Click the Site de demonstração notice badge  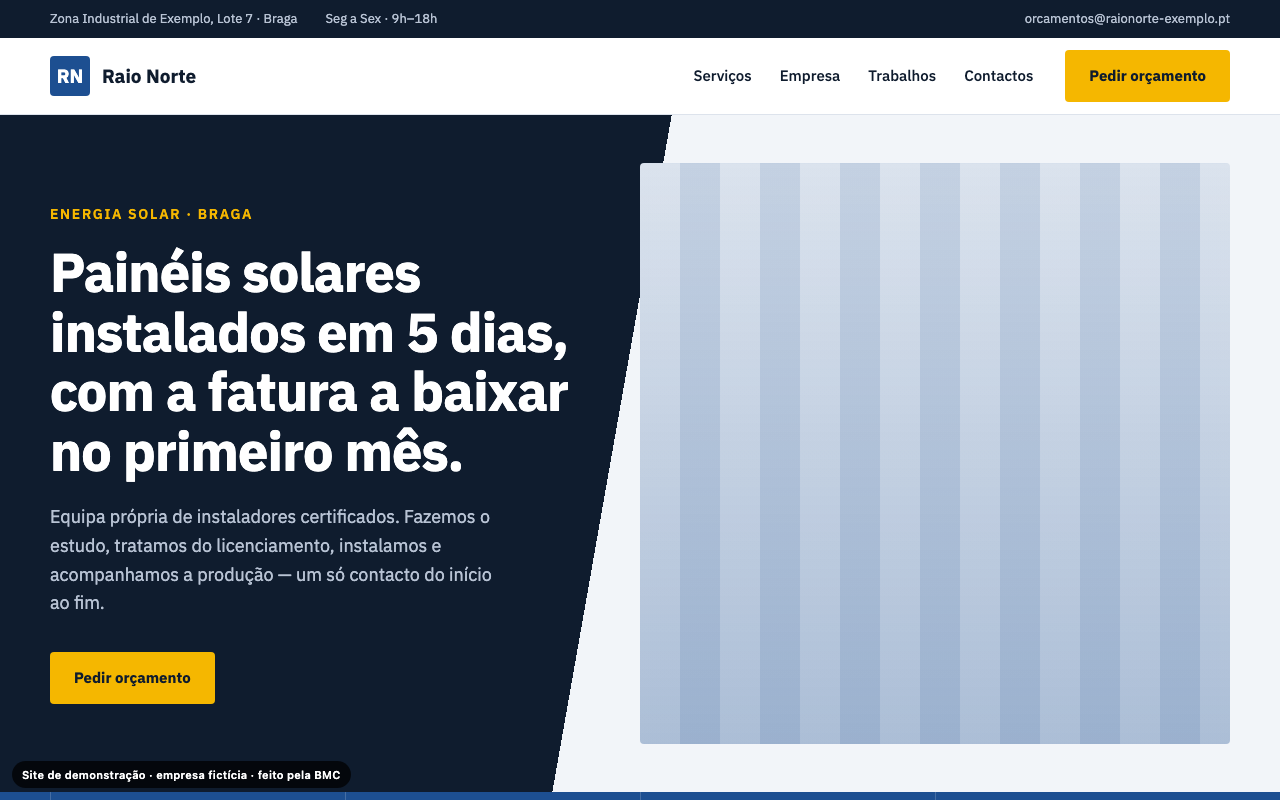click(x=181, y=775)
